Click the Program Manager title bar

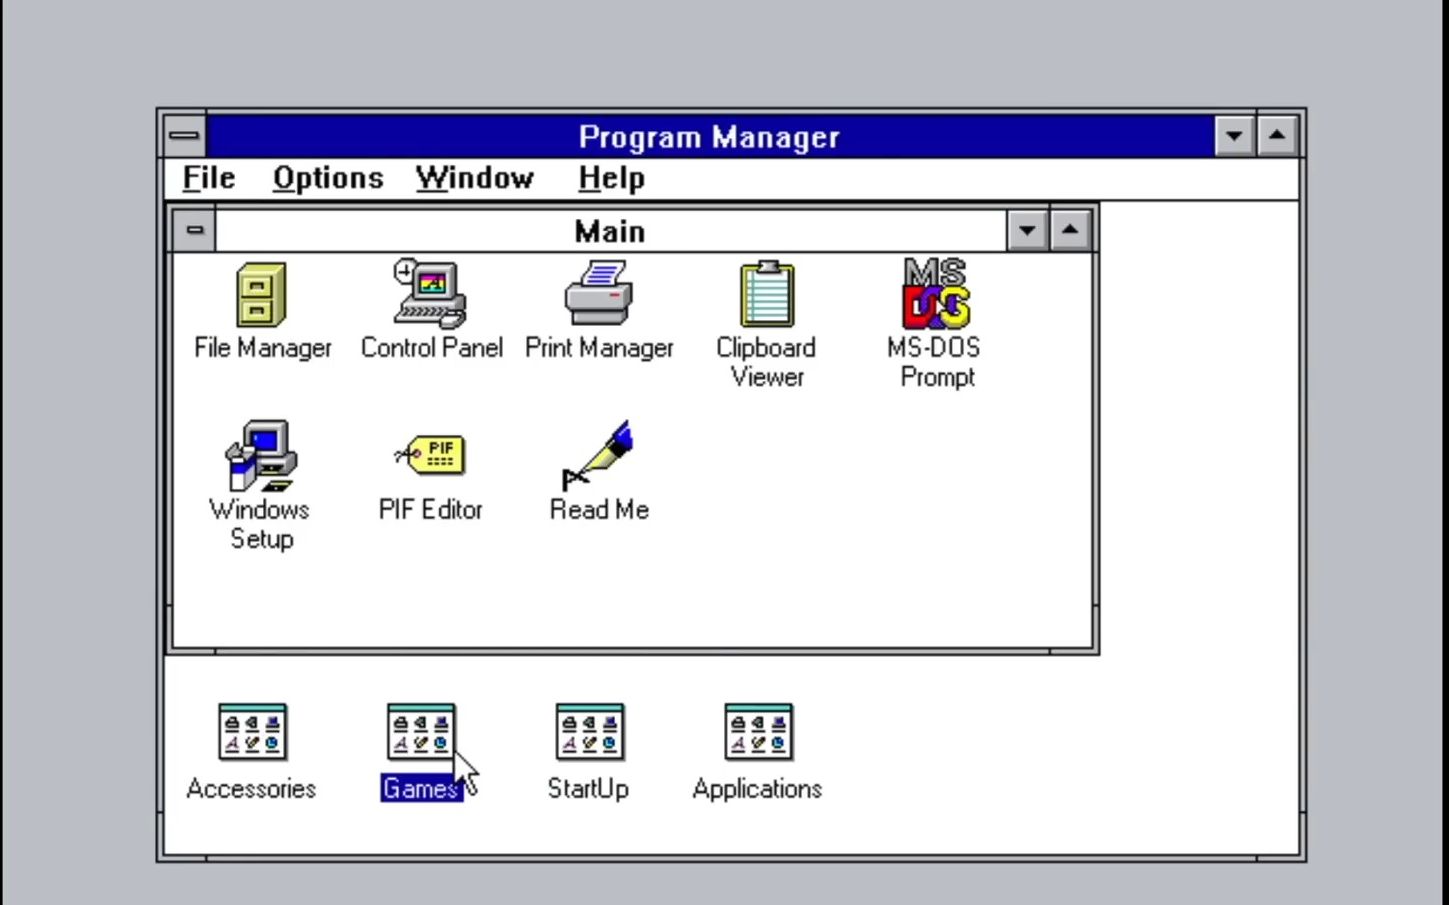(710, 136)
